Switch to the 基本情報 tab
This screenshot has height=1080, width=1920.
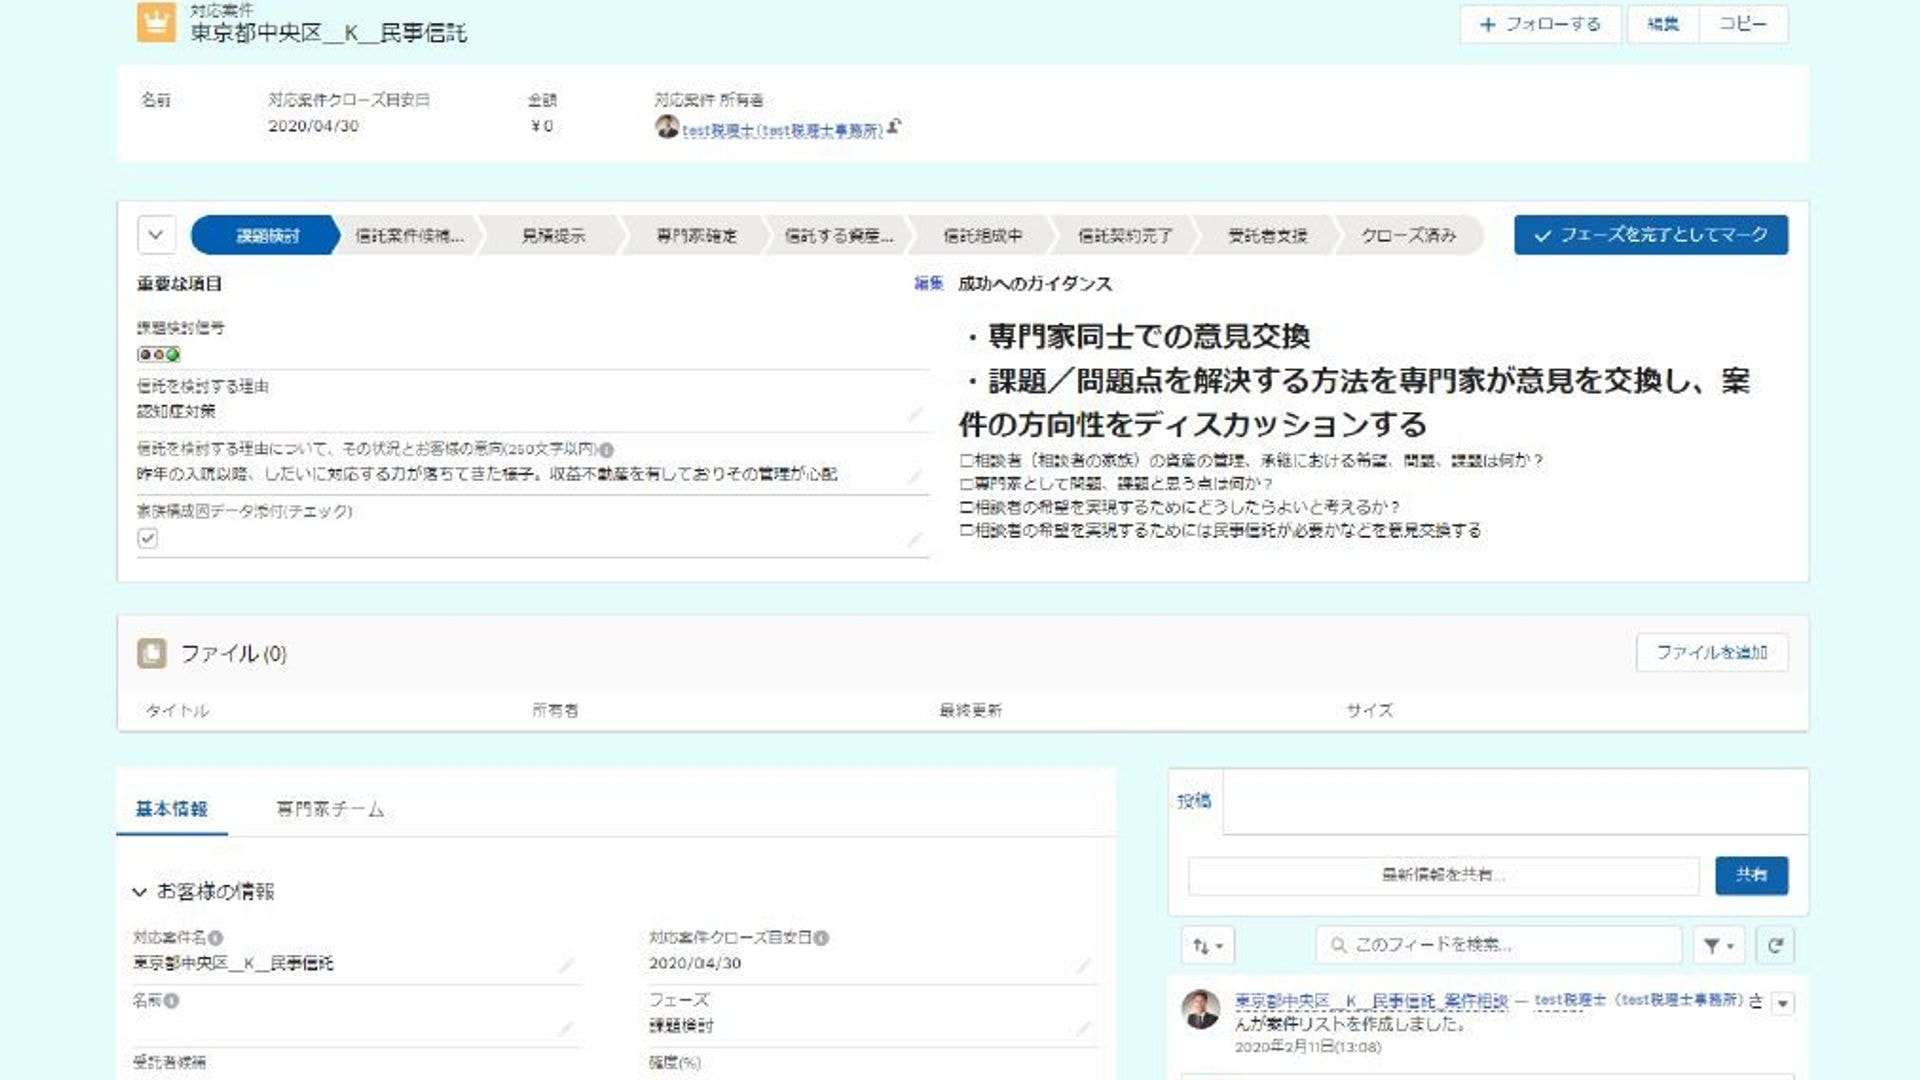(172, 809)
